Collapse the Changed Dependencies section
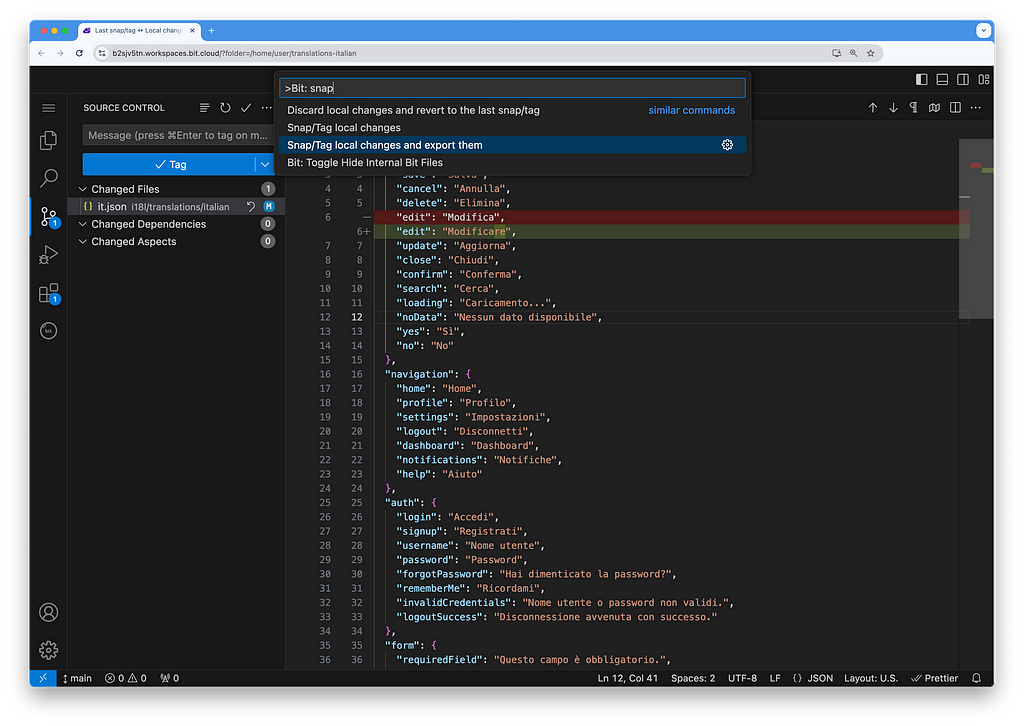Image resolution: width=1024 pixels, height=726 pixels. [83, 224]
